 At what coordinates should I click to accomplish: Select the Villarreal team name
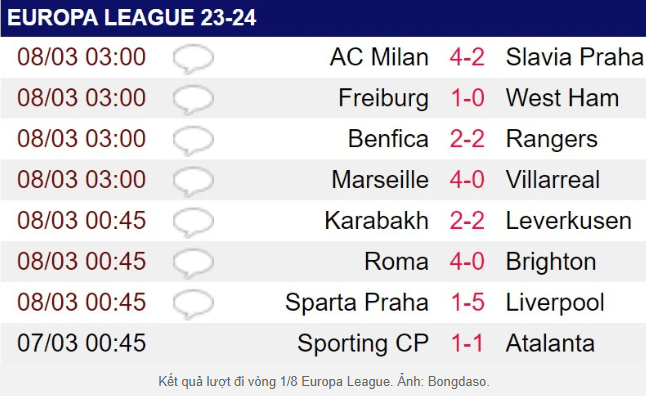(x=552, y=180)
